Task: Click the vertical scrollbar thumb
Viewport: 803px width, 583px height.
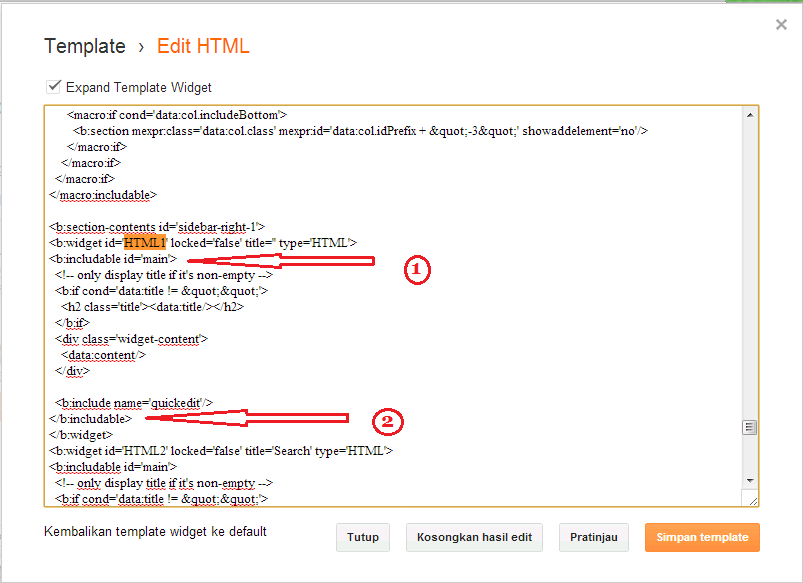Action: pos(750,428)
